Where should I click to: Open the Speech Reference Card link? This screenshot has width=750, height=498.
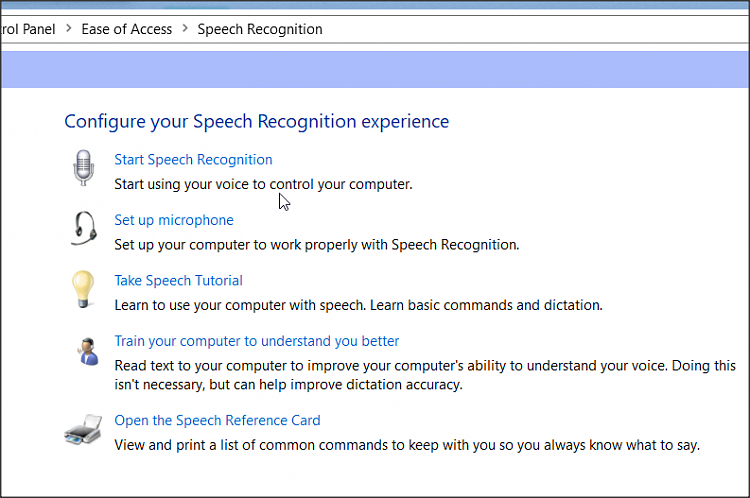pyautogui.click(x=217, y=421)
